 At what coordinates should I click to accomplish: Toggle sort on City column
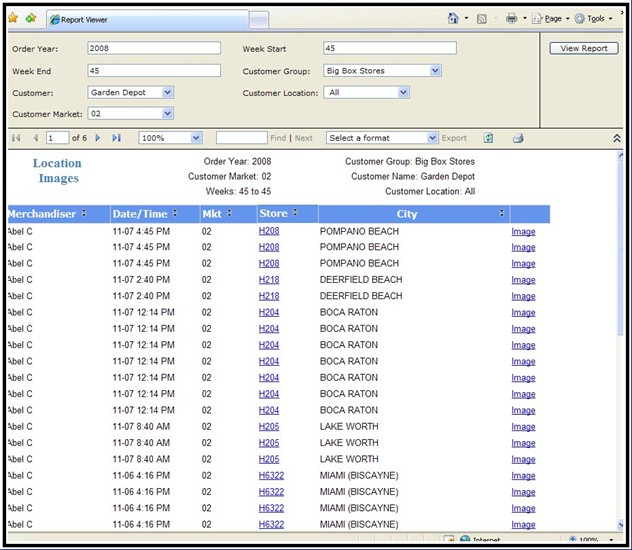(502, 214)
